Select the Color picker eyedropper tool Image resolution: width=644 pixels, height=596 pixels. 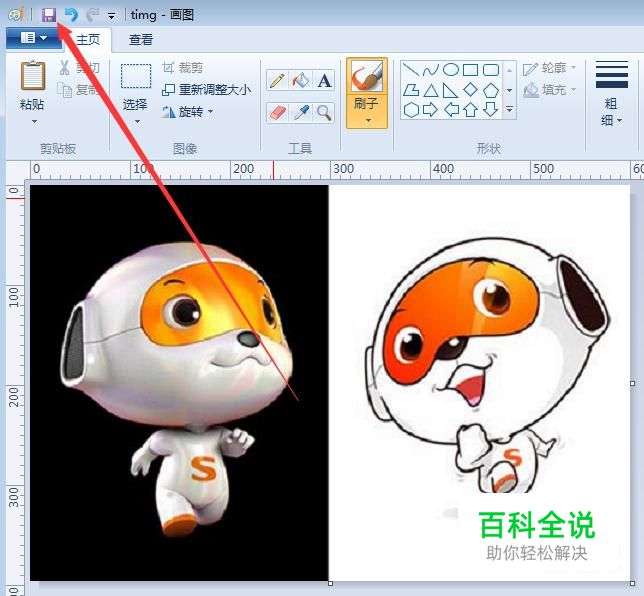point(301,113)
